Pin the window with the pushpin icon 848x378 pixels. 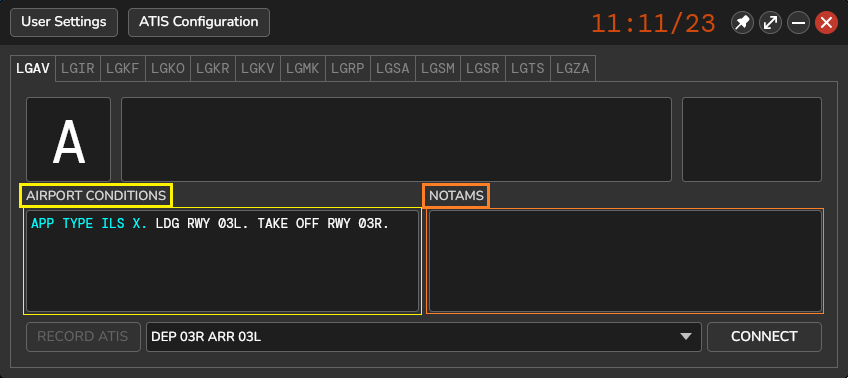pos(742,23)
